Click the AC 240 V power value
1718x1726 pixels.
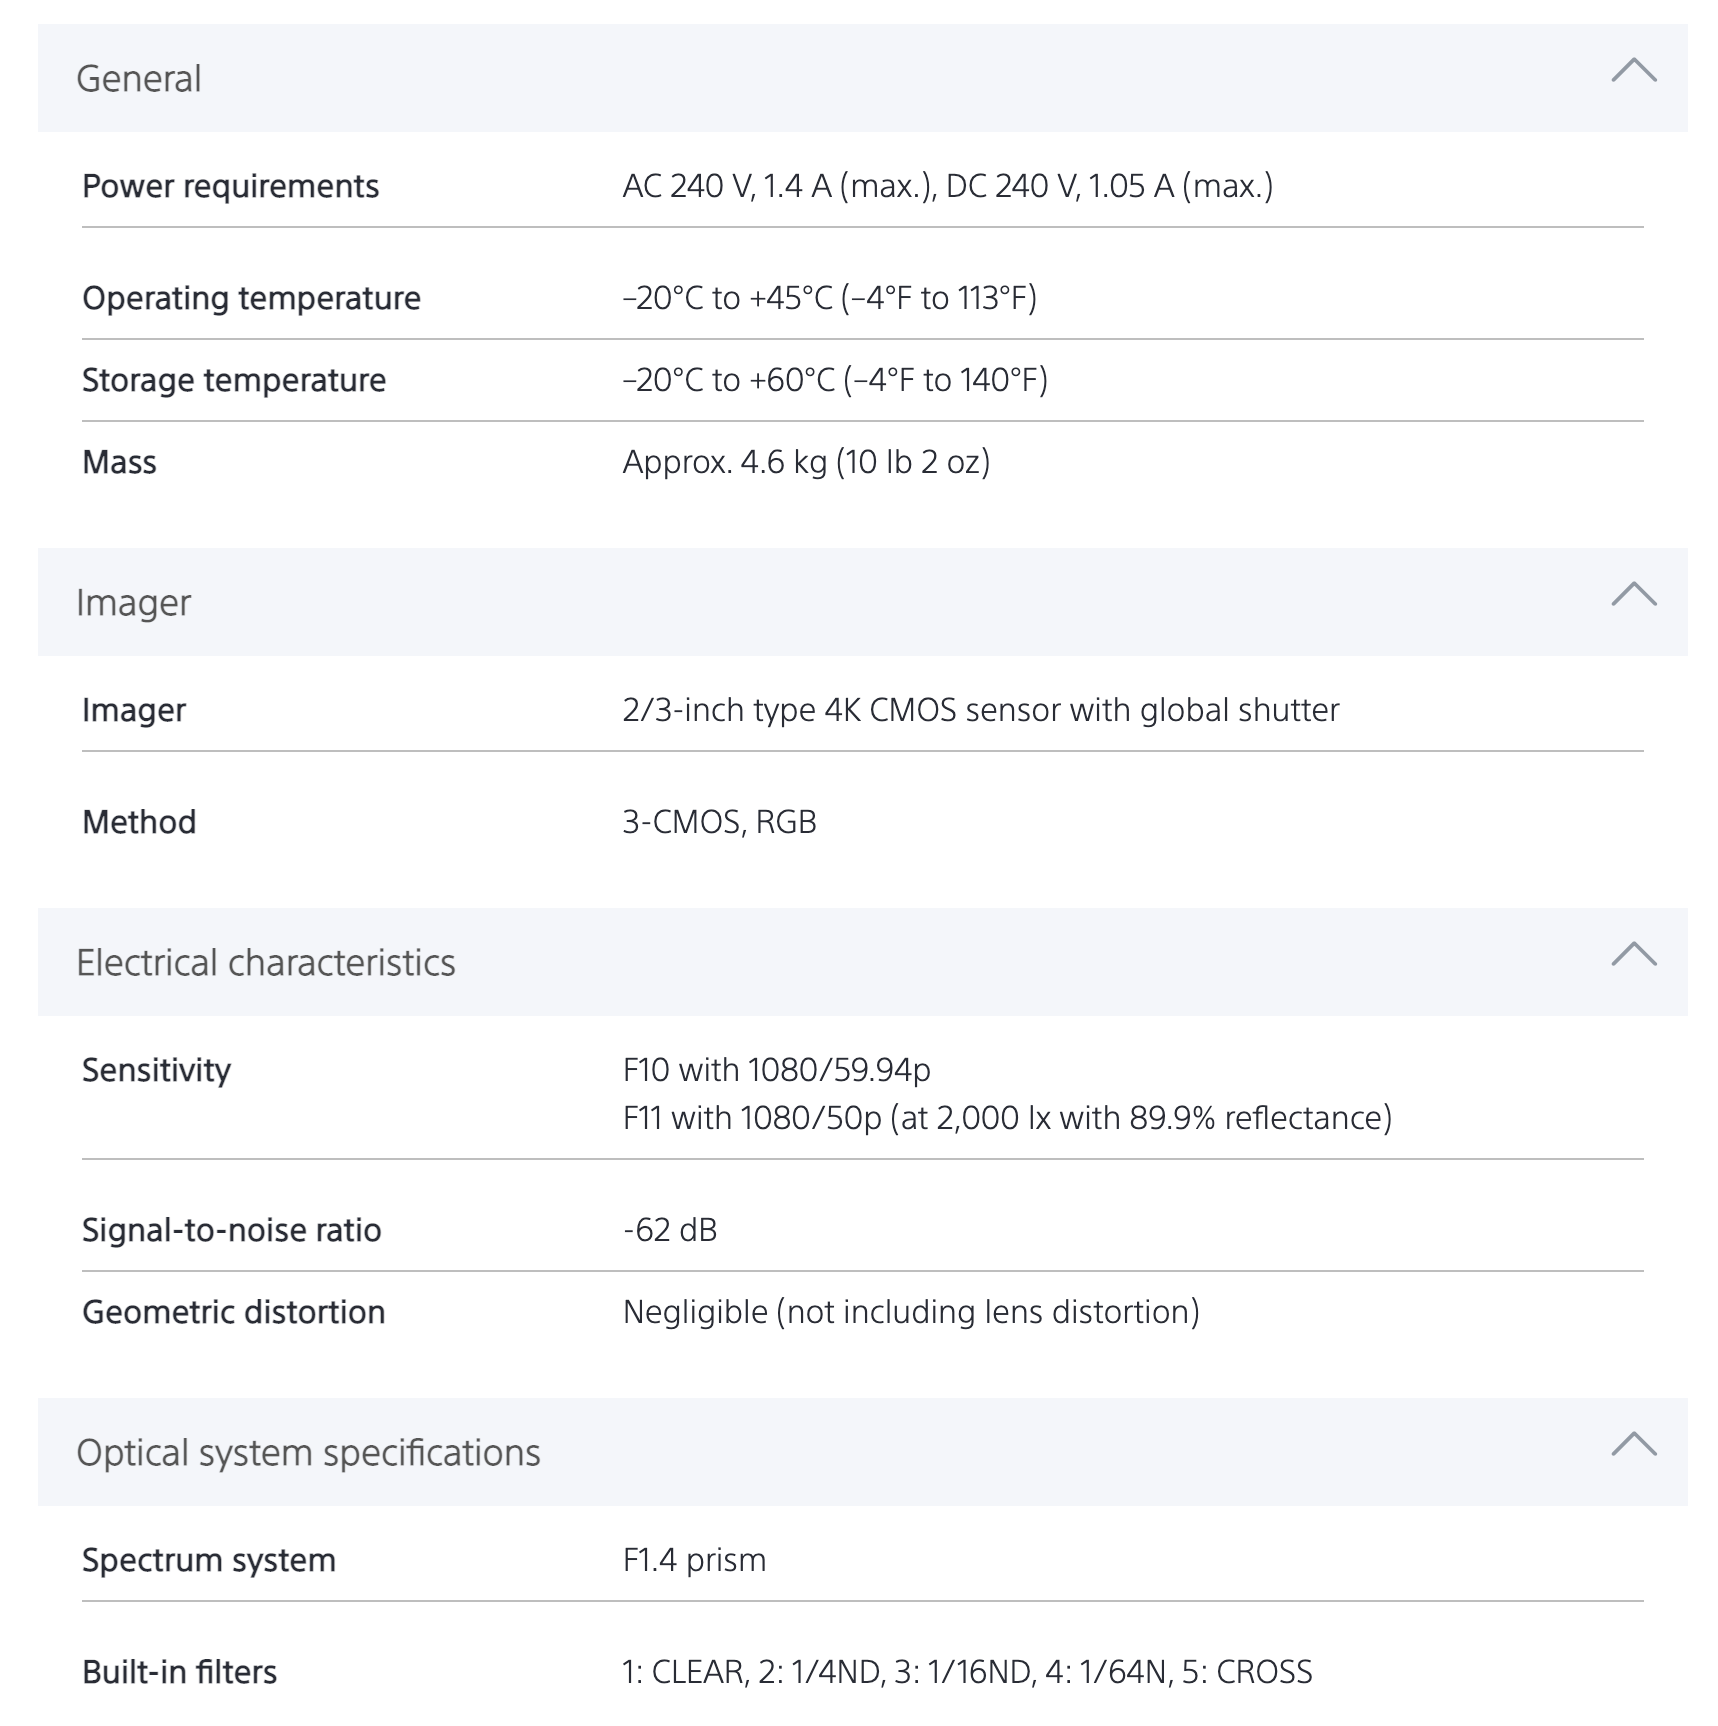pos(947,186)
